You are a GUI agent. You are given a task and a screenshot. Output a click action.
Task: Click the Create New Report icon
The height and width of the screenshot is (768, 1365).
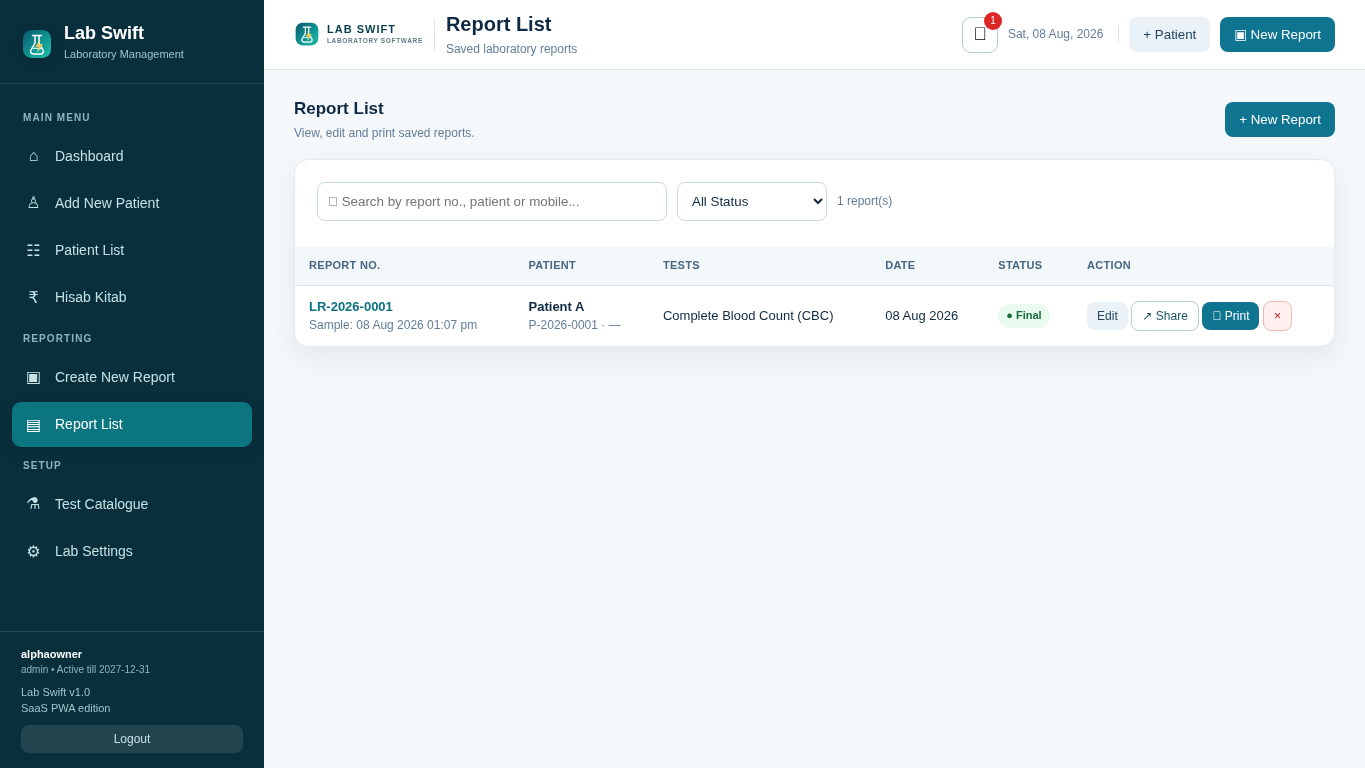coord(33,377)
